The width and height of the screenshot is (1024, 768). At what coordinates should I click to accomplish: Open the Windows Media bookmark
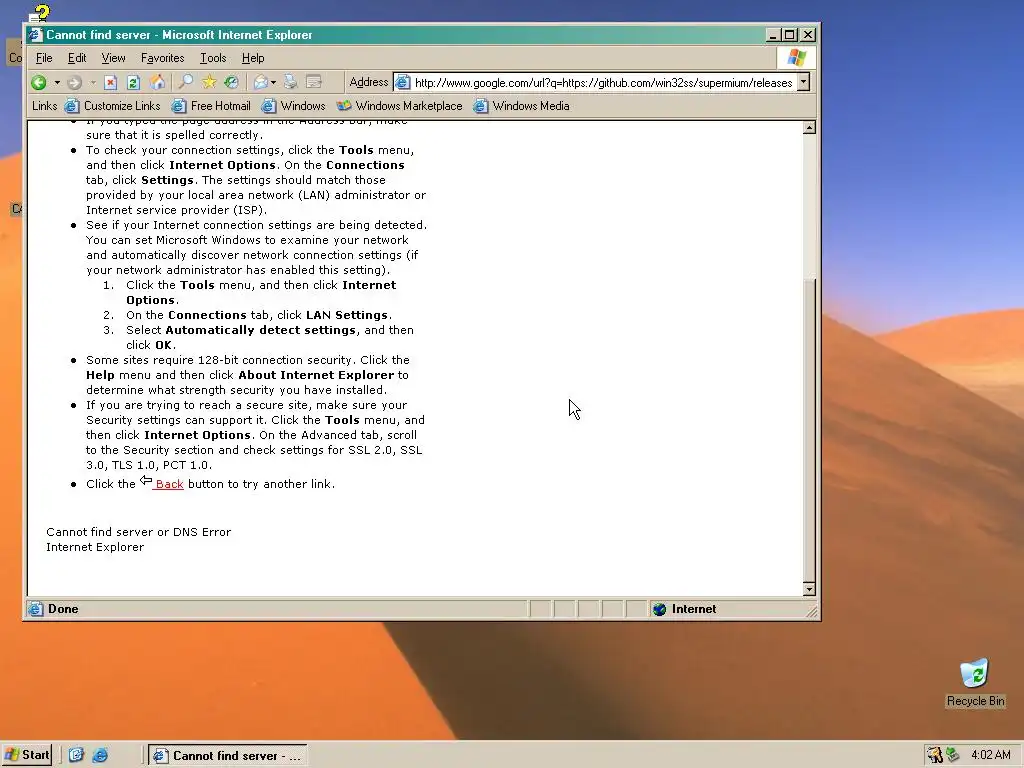click(521, 106)
